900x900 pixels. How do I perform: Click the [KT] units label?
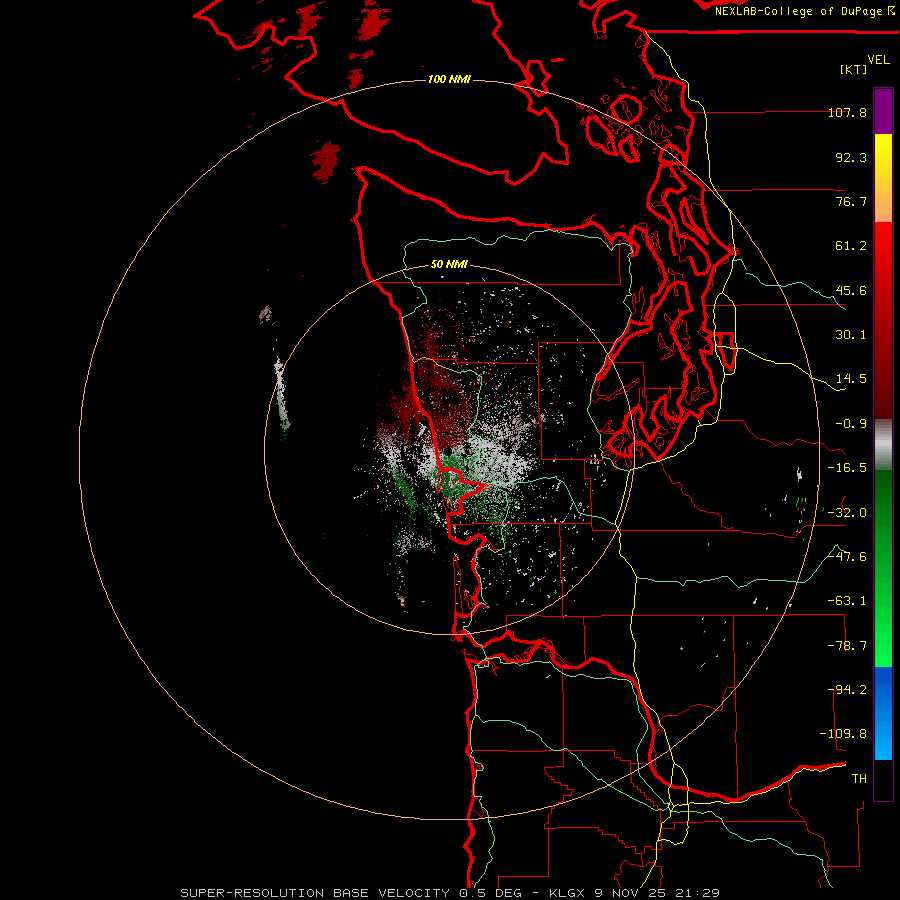(854, 69)
